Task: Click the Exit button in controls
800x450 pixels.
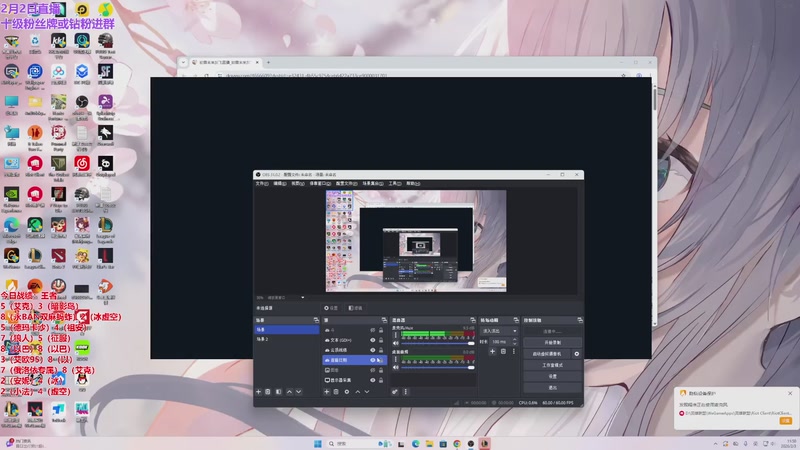Action: (x=553, y=388)
